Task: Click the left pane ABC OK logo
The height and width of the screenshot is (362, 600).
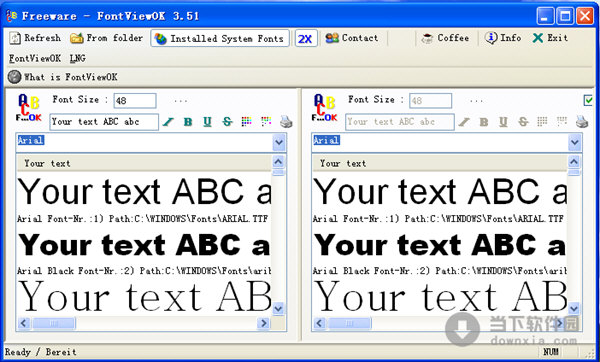Action: (29, 108)
